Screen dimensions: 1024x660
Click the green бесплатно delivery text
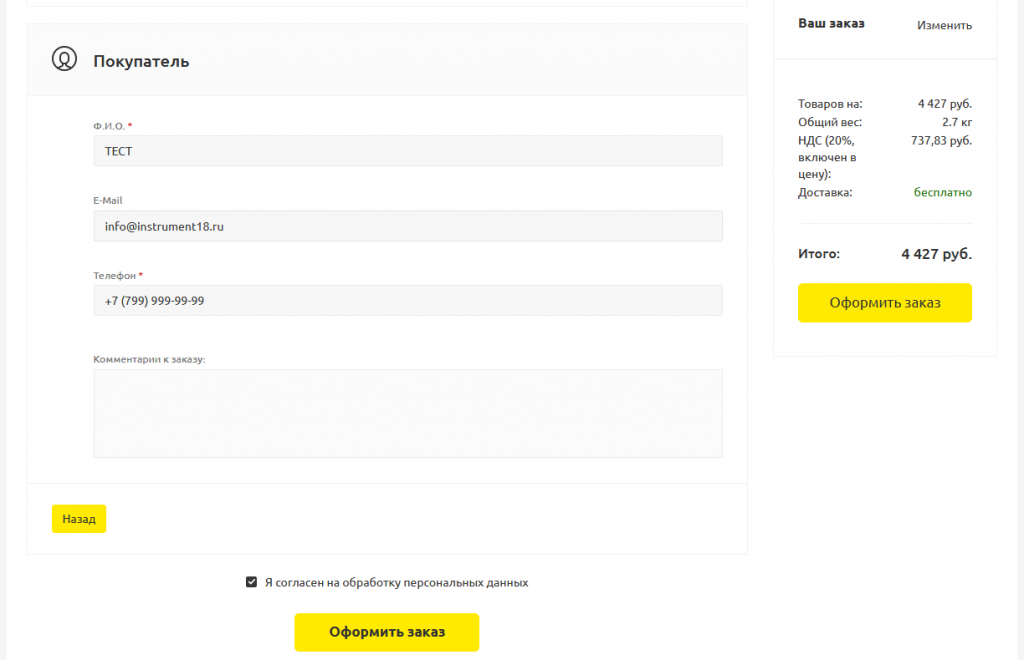[942, 192]
